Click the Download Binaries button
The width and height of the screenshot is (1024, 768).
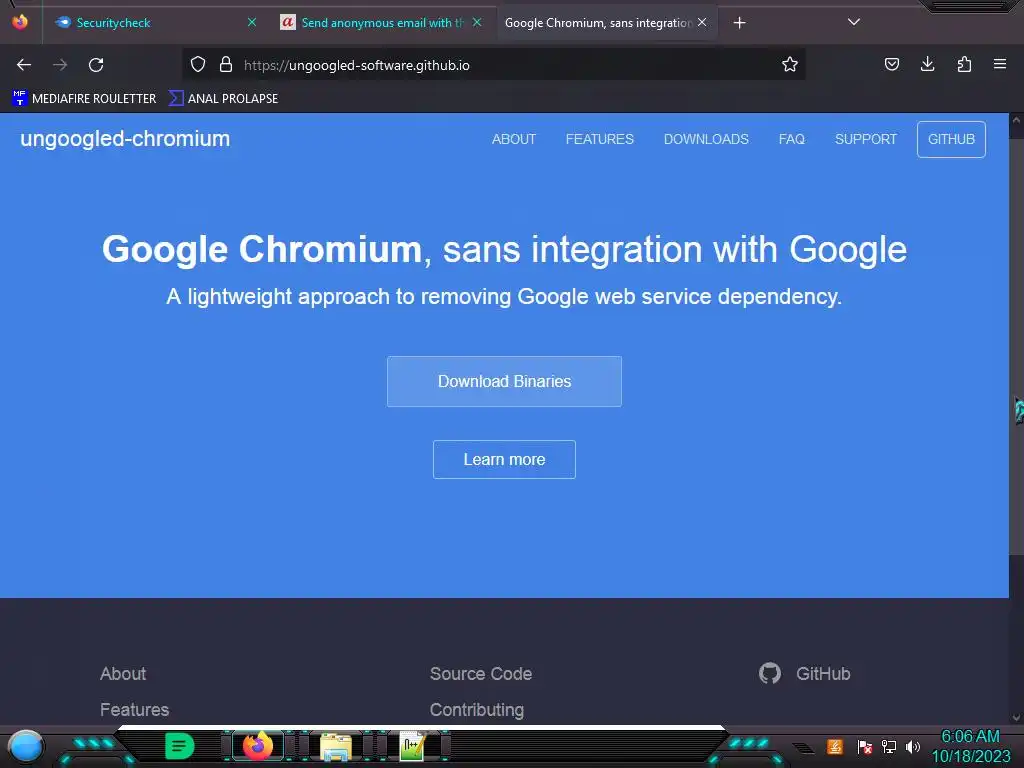tap(504, 381)
